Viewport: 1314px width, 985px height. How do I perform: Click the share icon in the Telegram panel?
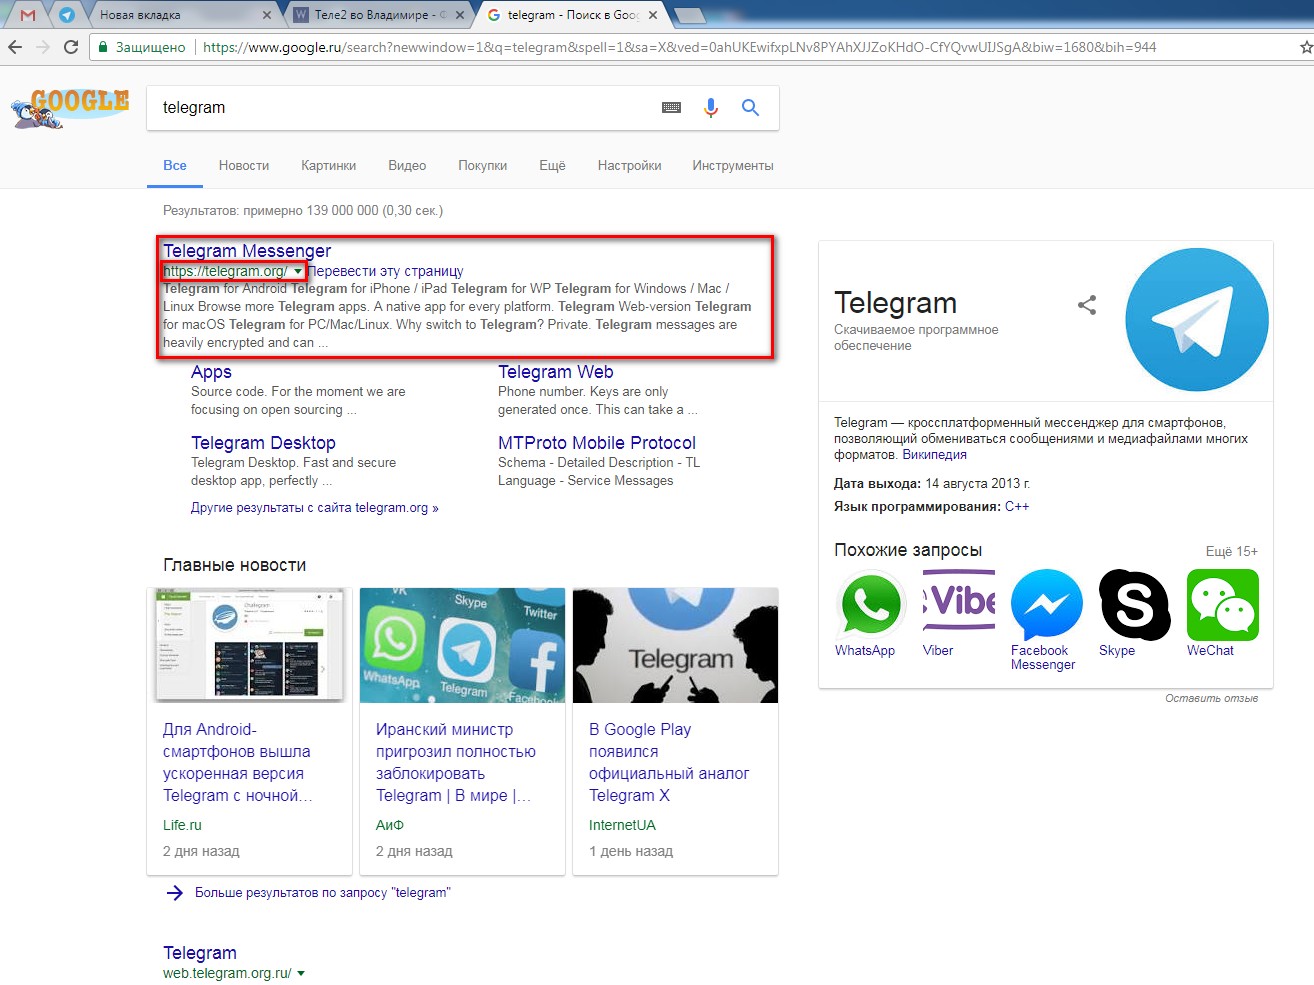1087,305
